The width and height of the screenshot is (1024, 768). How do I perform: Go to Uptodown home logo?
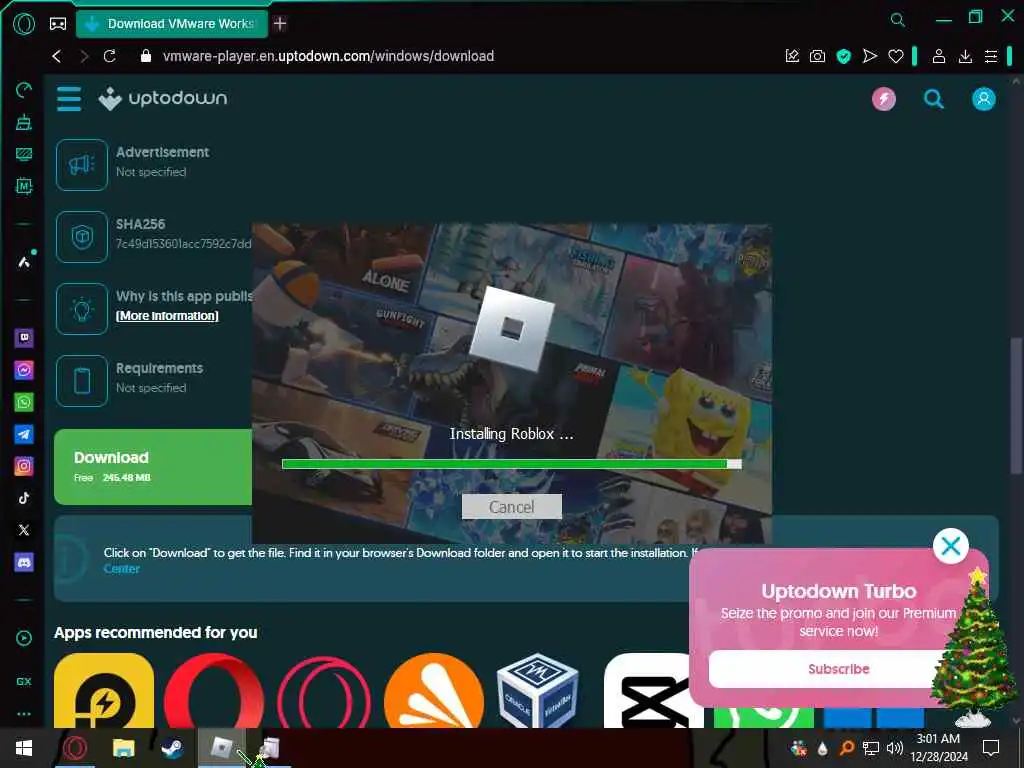163,99
